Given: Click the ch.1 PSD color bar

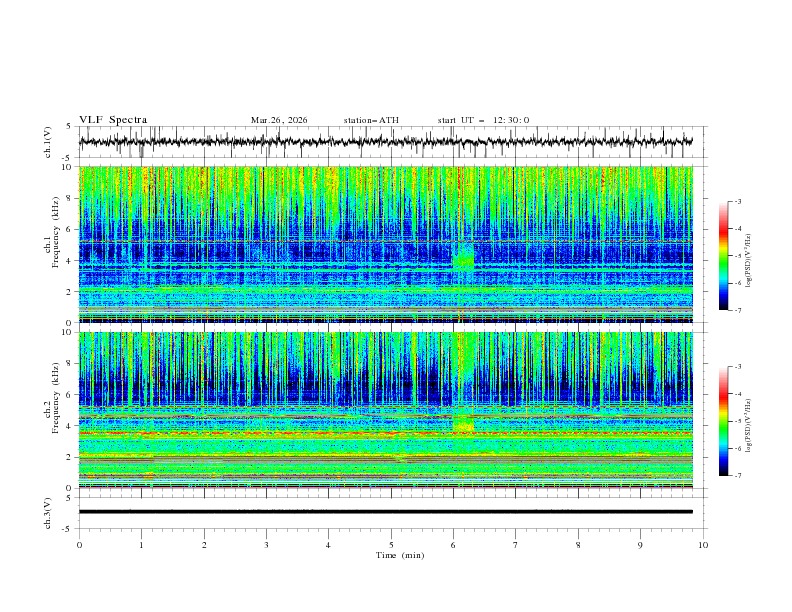Looking at the screenshot, I should pos(723,256).
